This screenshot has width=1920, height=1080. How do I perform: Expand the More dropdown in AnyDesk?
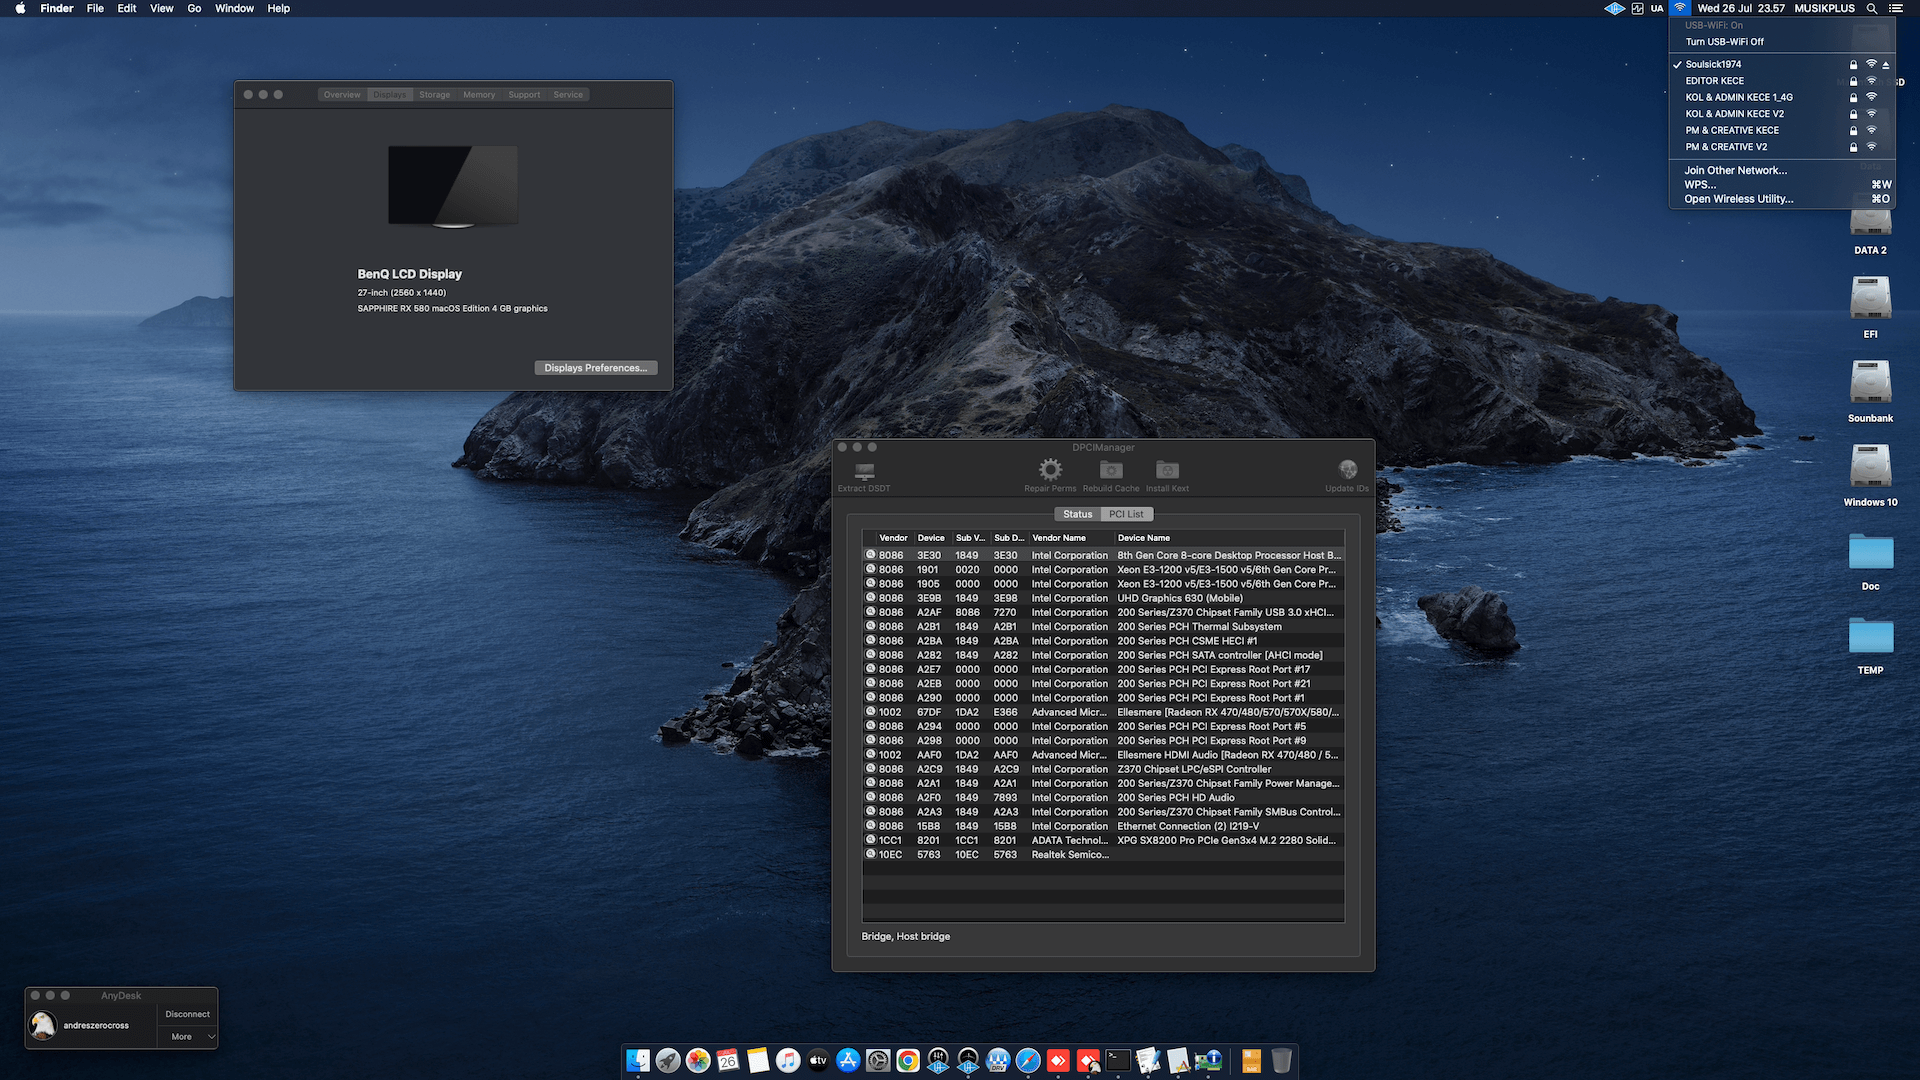point(187,1037)
